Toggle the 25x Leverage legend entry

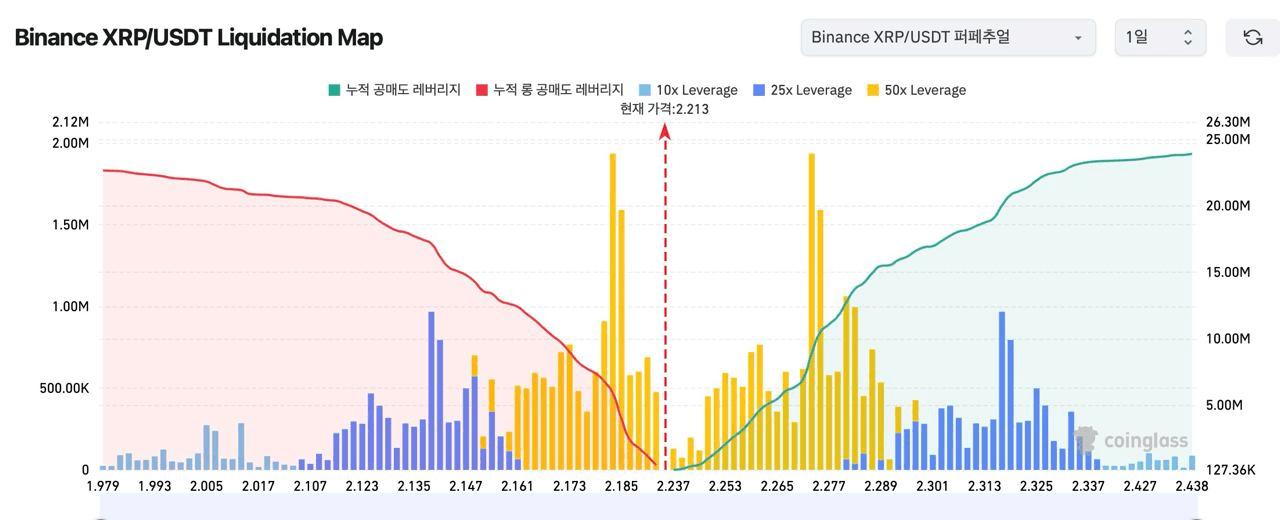pyautogui.click(x=802, y=90)
